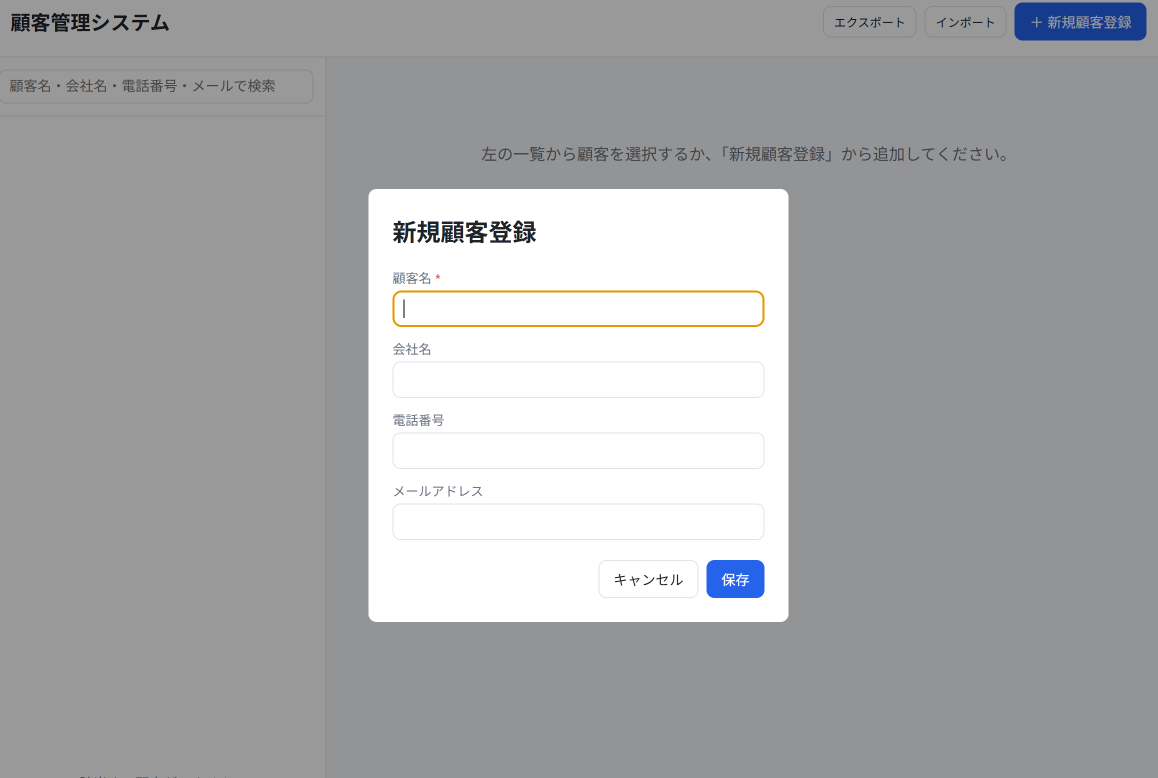
Task: Click the 会社名 label text
Action: [412, 349]
